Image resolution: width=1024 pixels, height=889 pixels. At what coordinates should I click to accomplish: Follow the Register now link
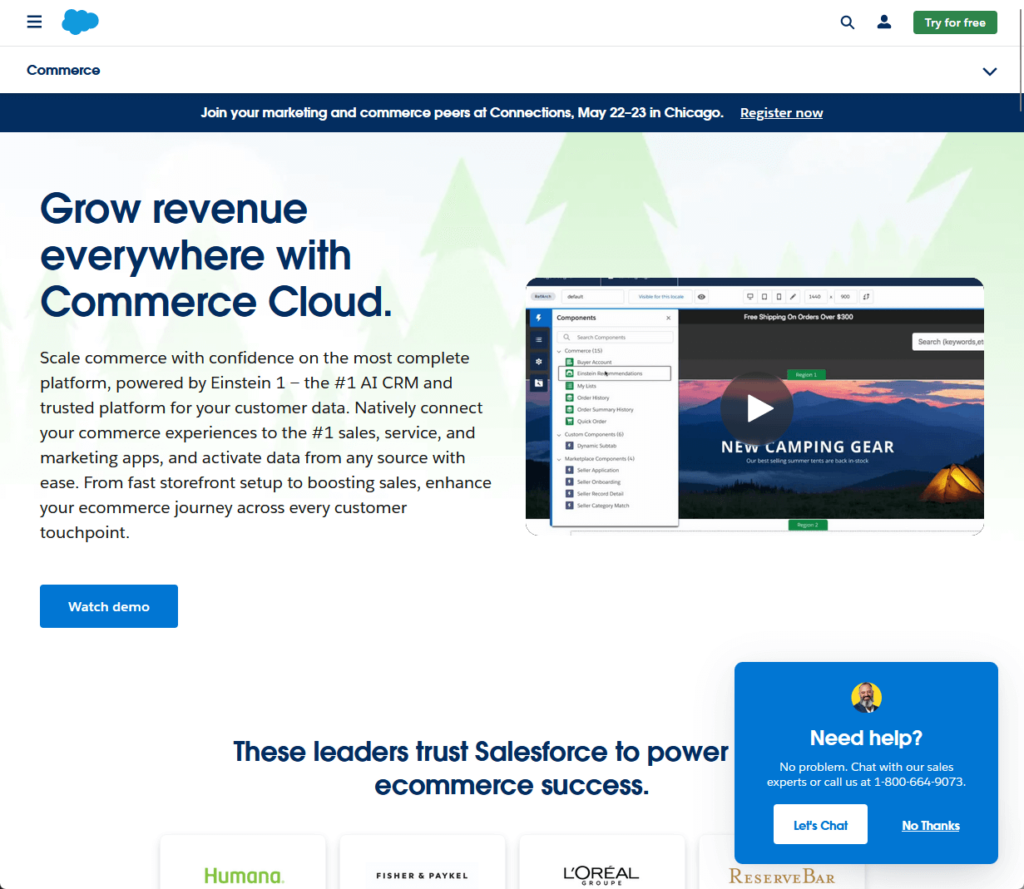[x=781, y=113]
